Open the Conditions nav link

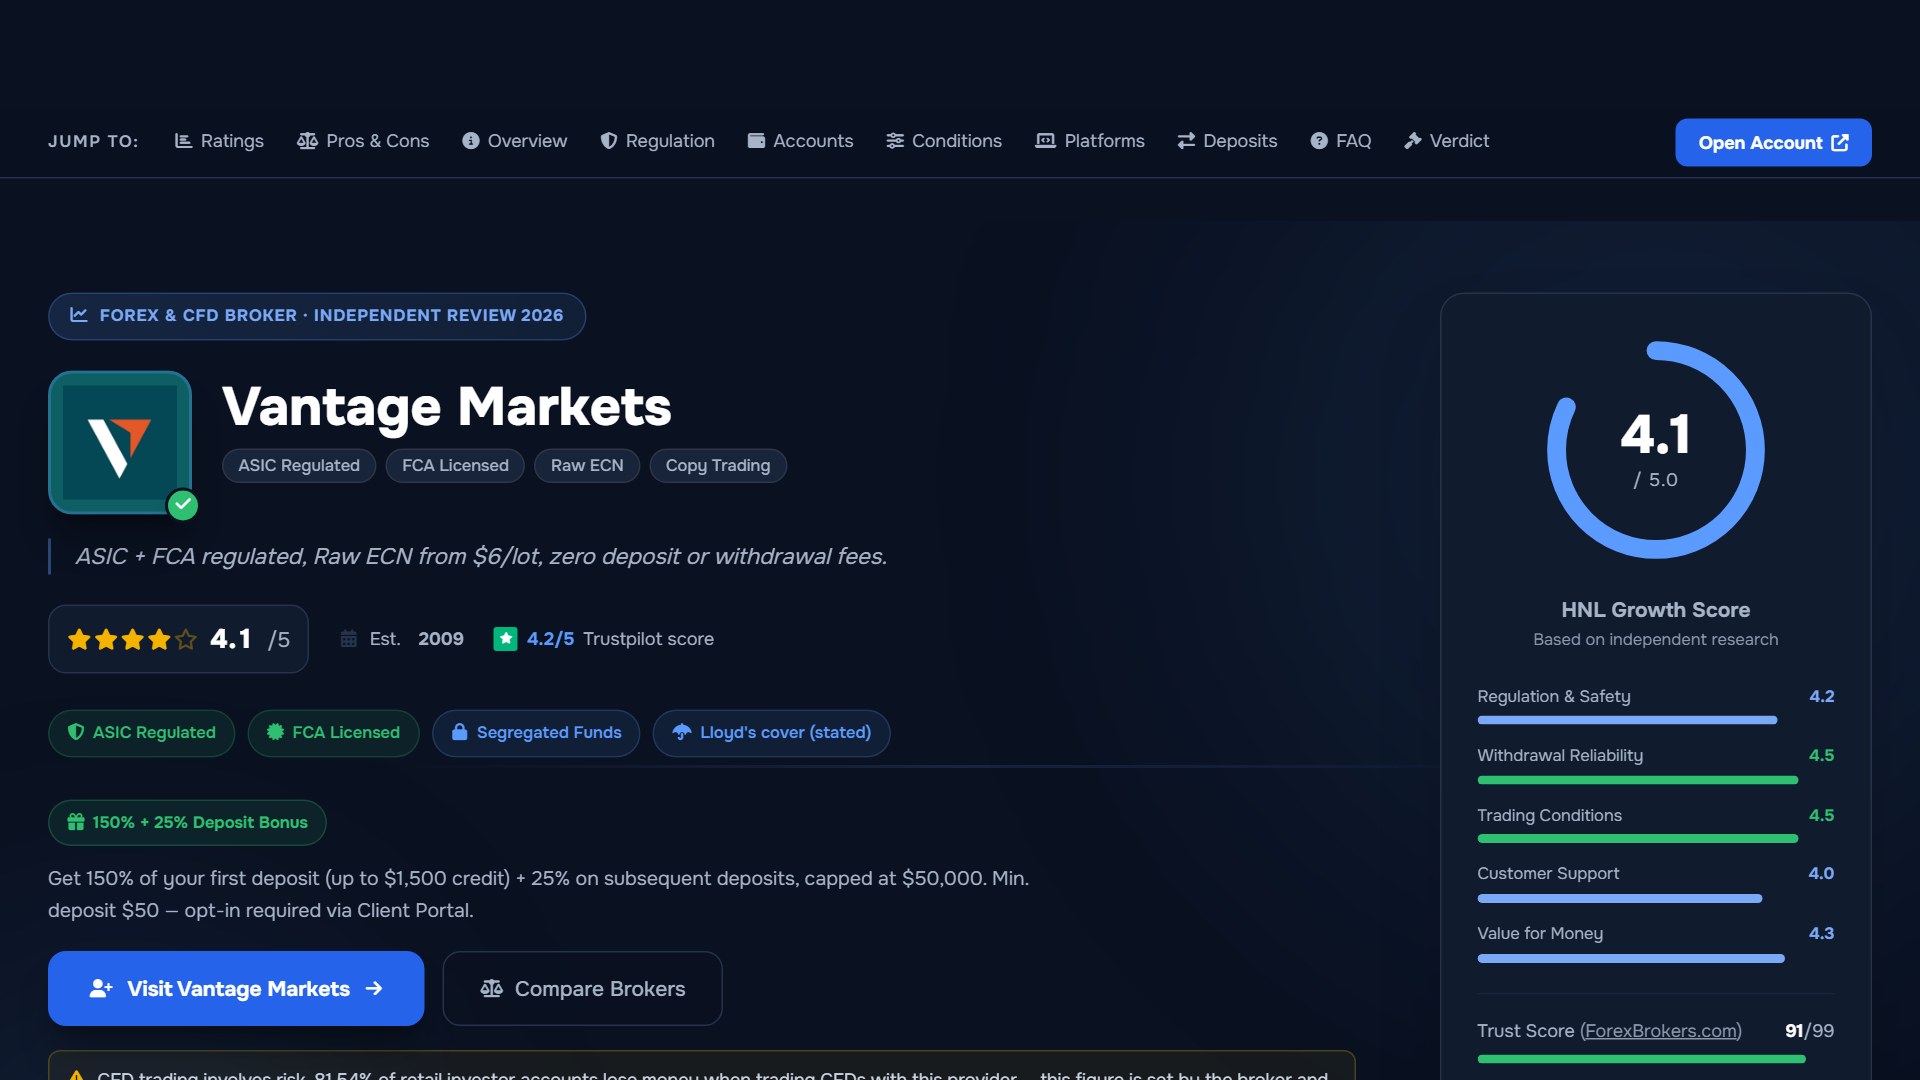[944, 141]
